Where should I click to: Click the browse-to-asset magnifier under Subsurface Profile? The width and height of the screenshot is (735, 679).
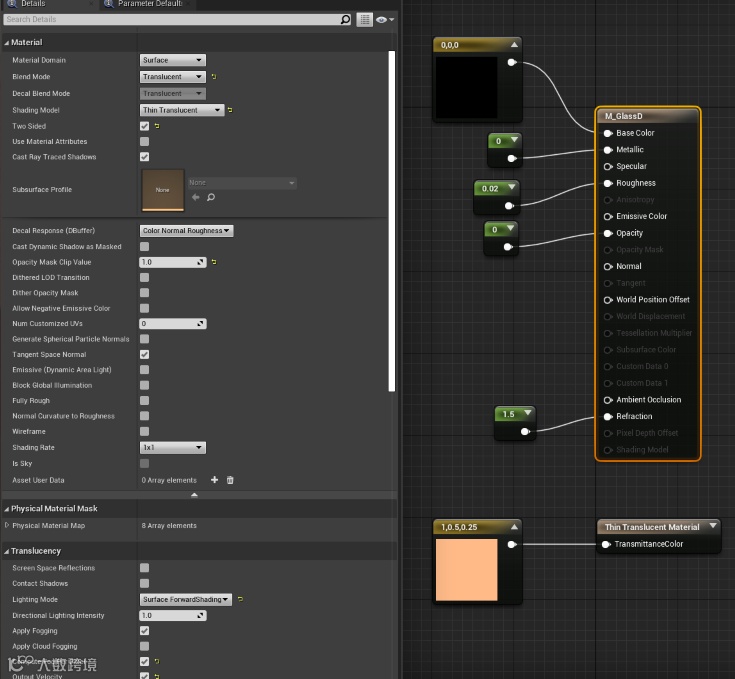pyautogui.click(x=210, y=198)
